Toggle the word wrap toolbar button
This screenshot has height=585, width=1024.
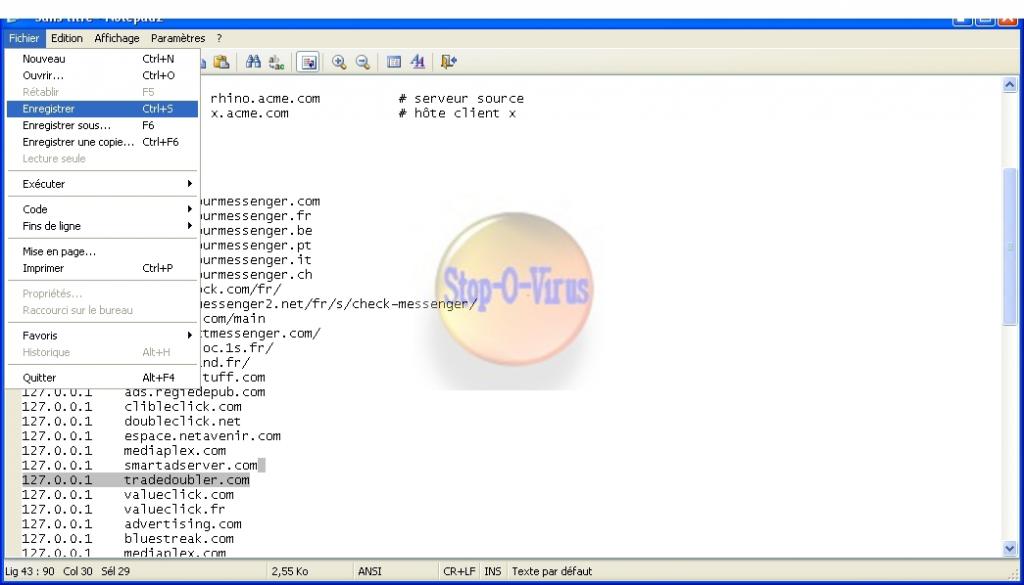308,62
